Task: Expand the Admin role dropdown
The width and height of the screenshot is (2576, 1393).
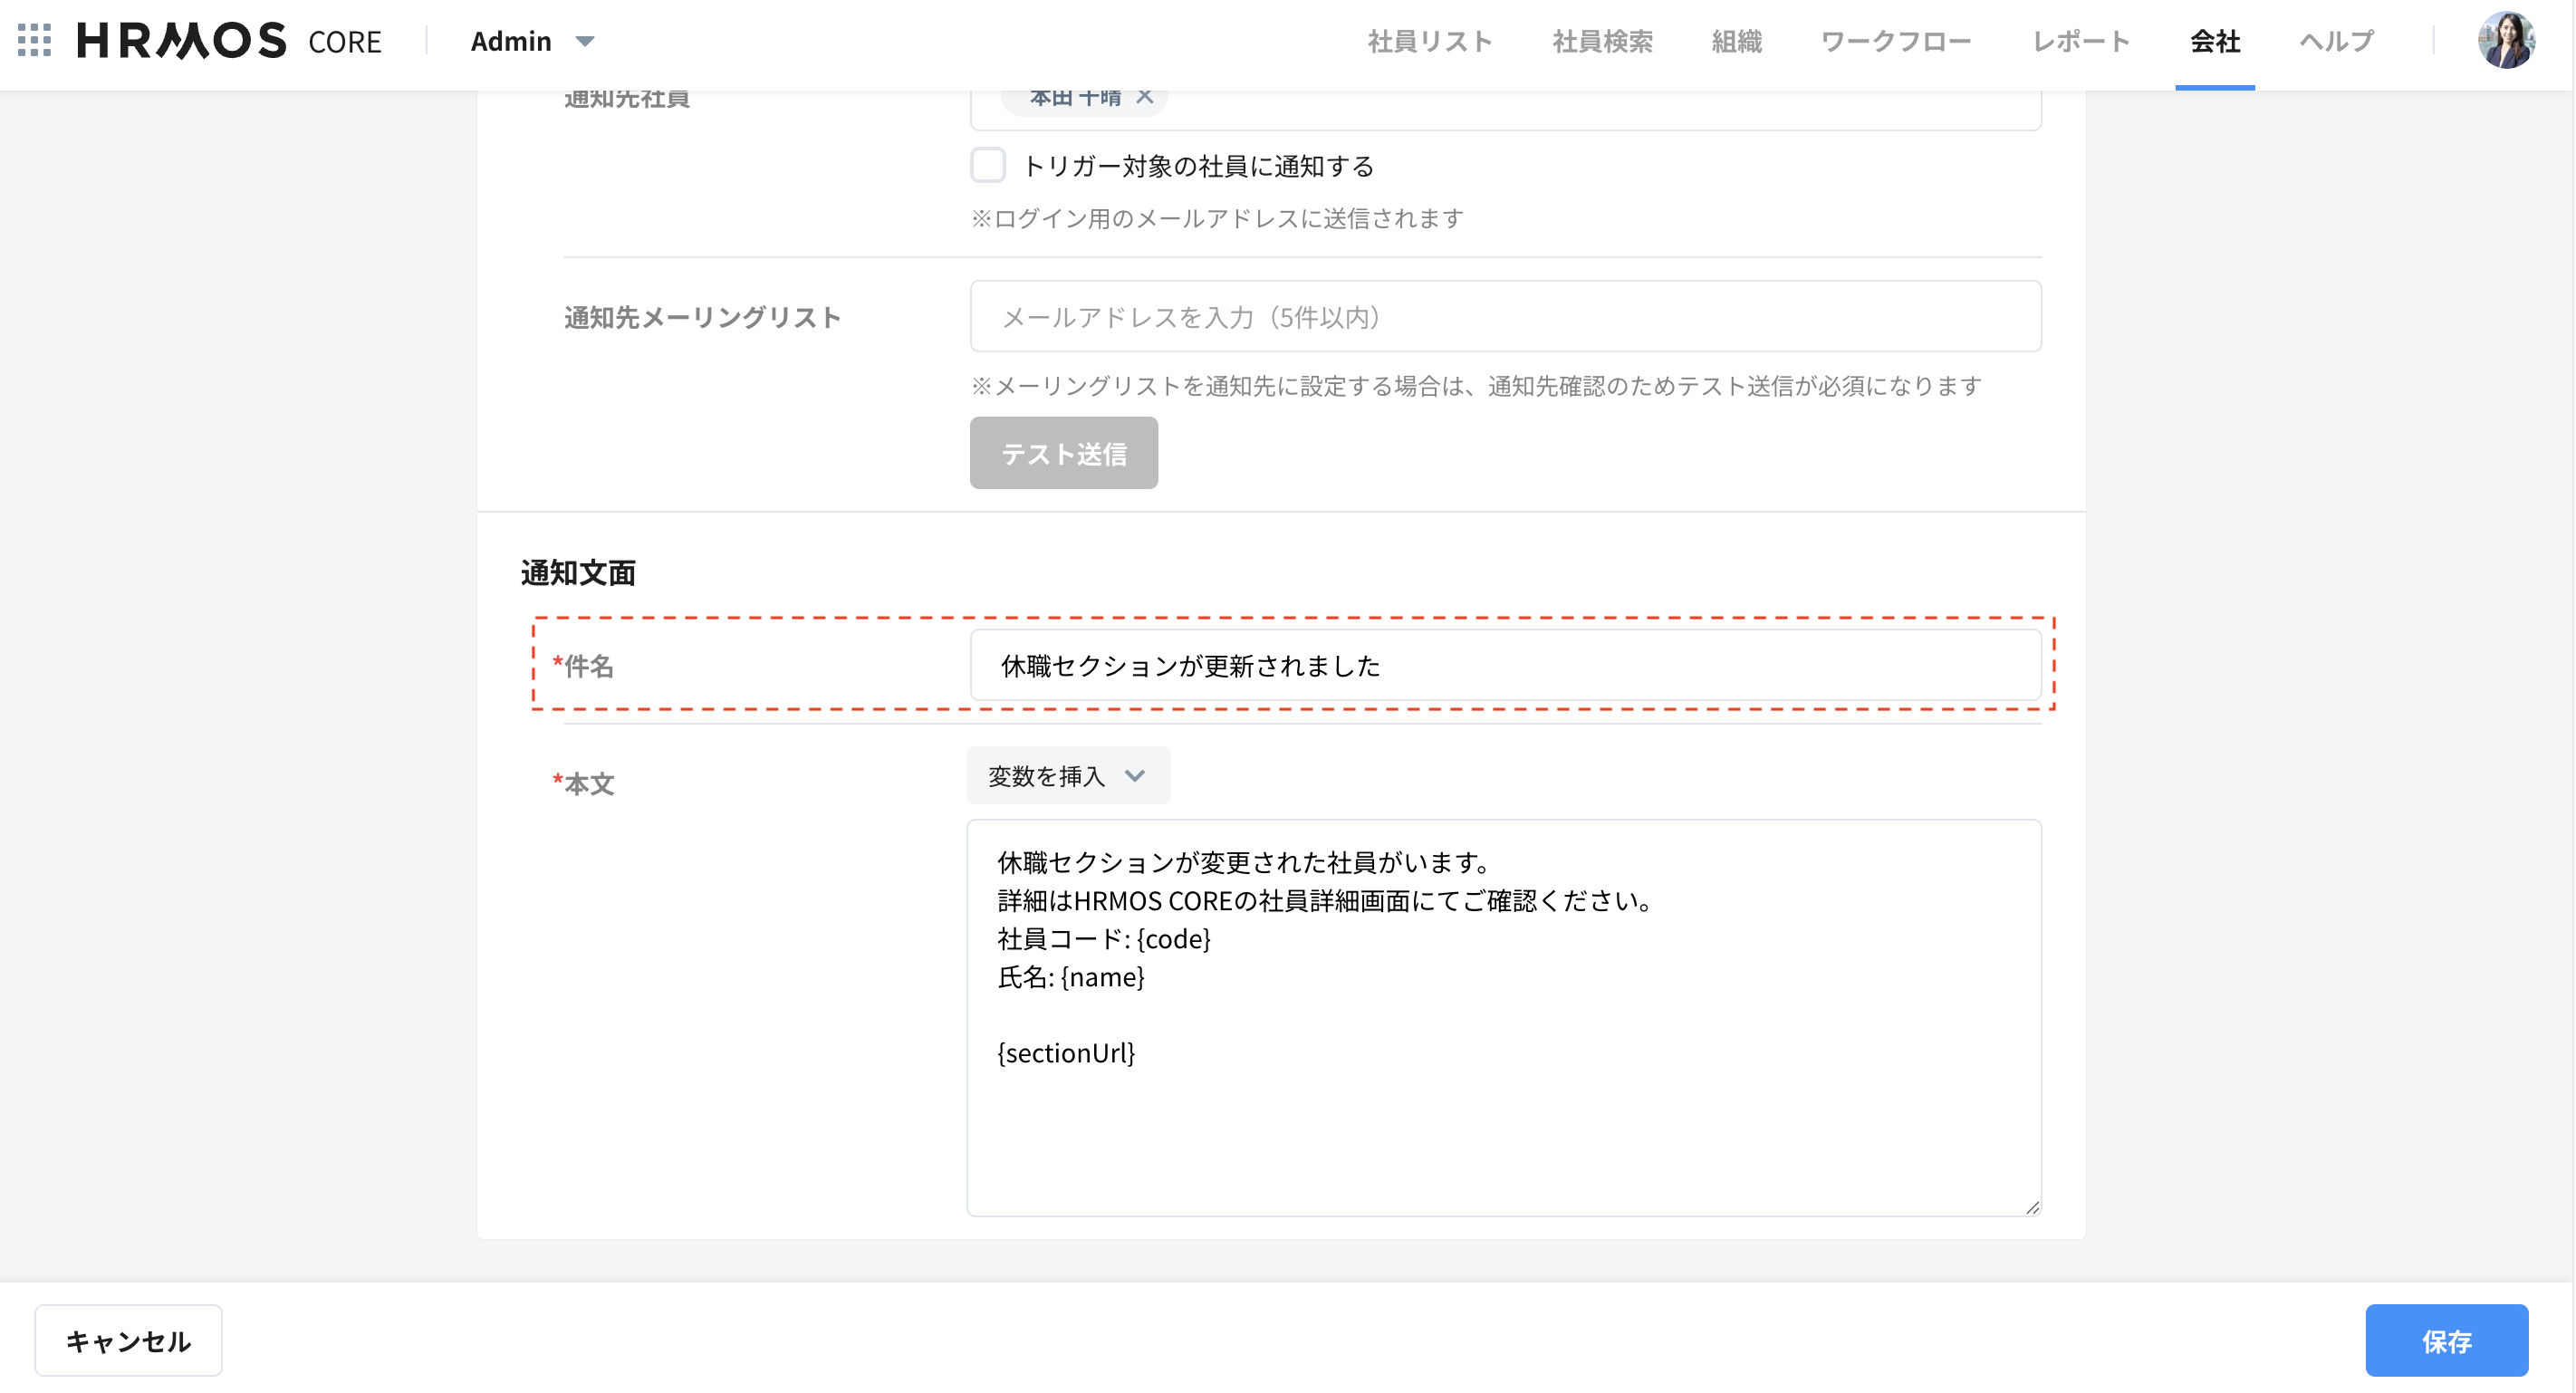Action: pyautogui.click(x=532, y=41)
